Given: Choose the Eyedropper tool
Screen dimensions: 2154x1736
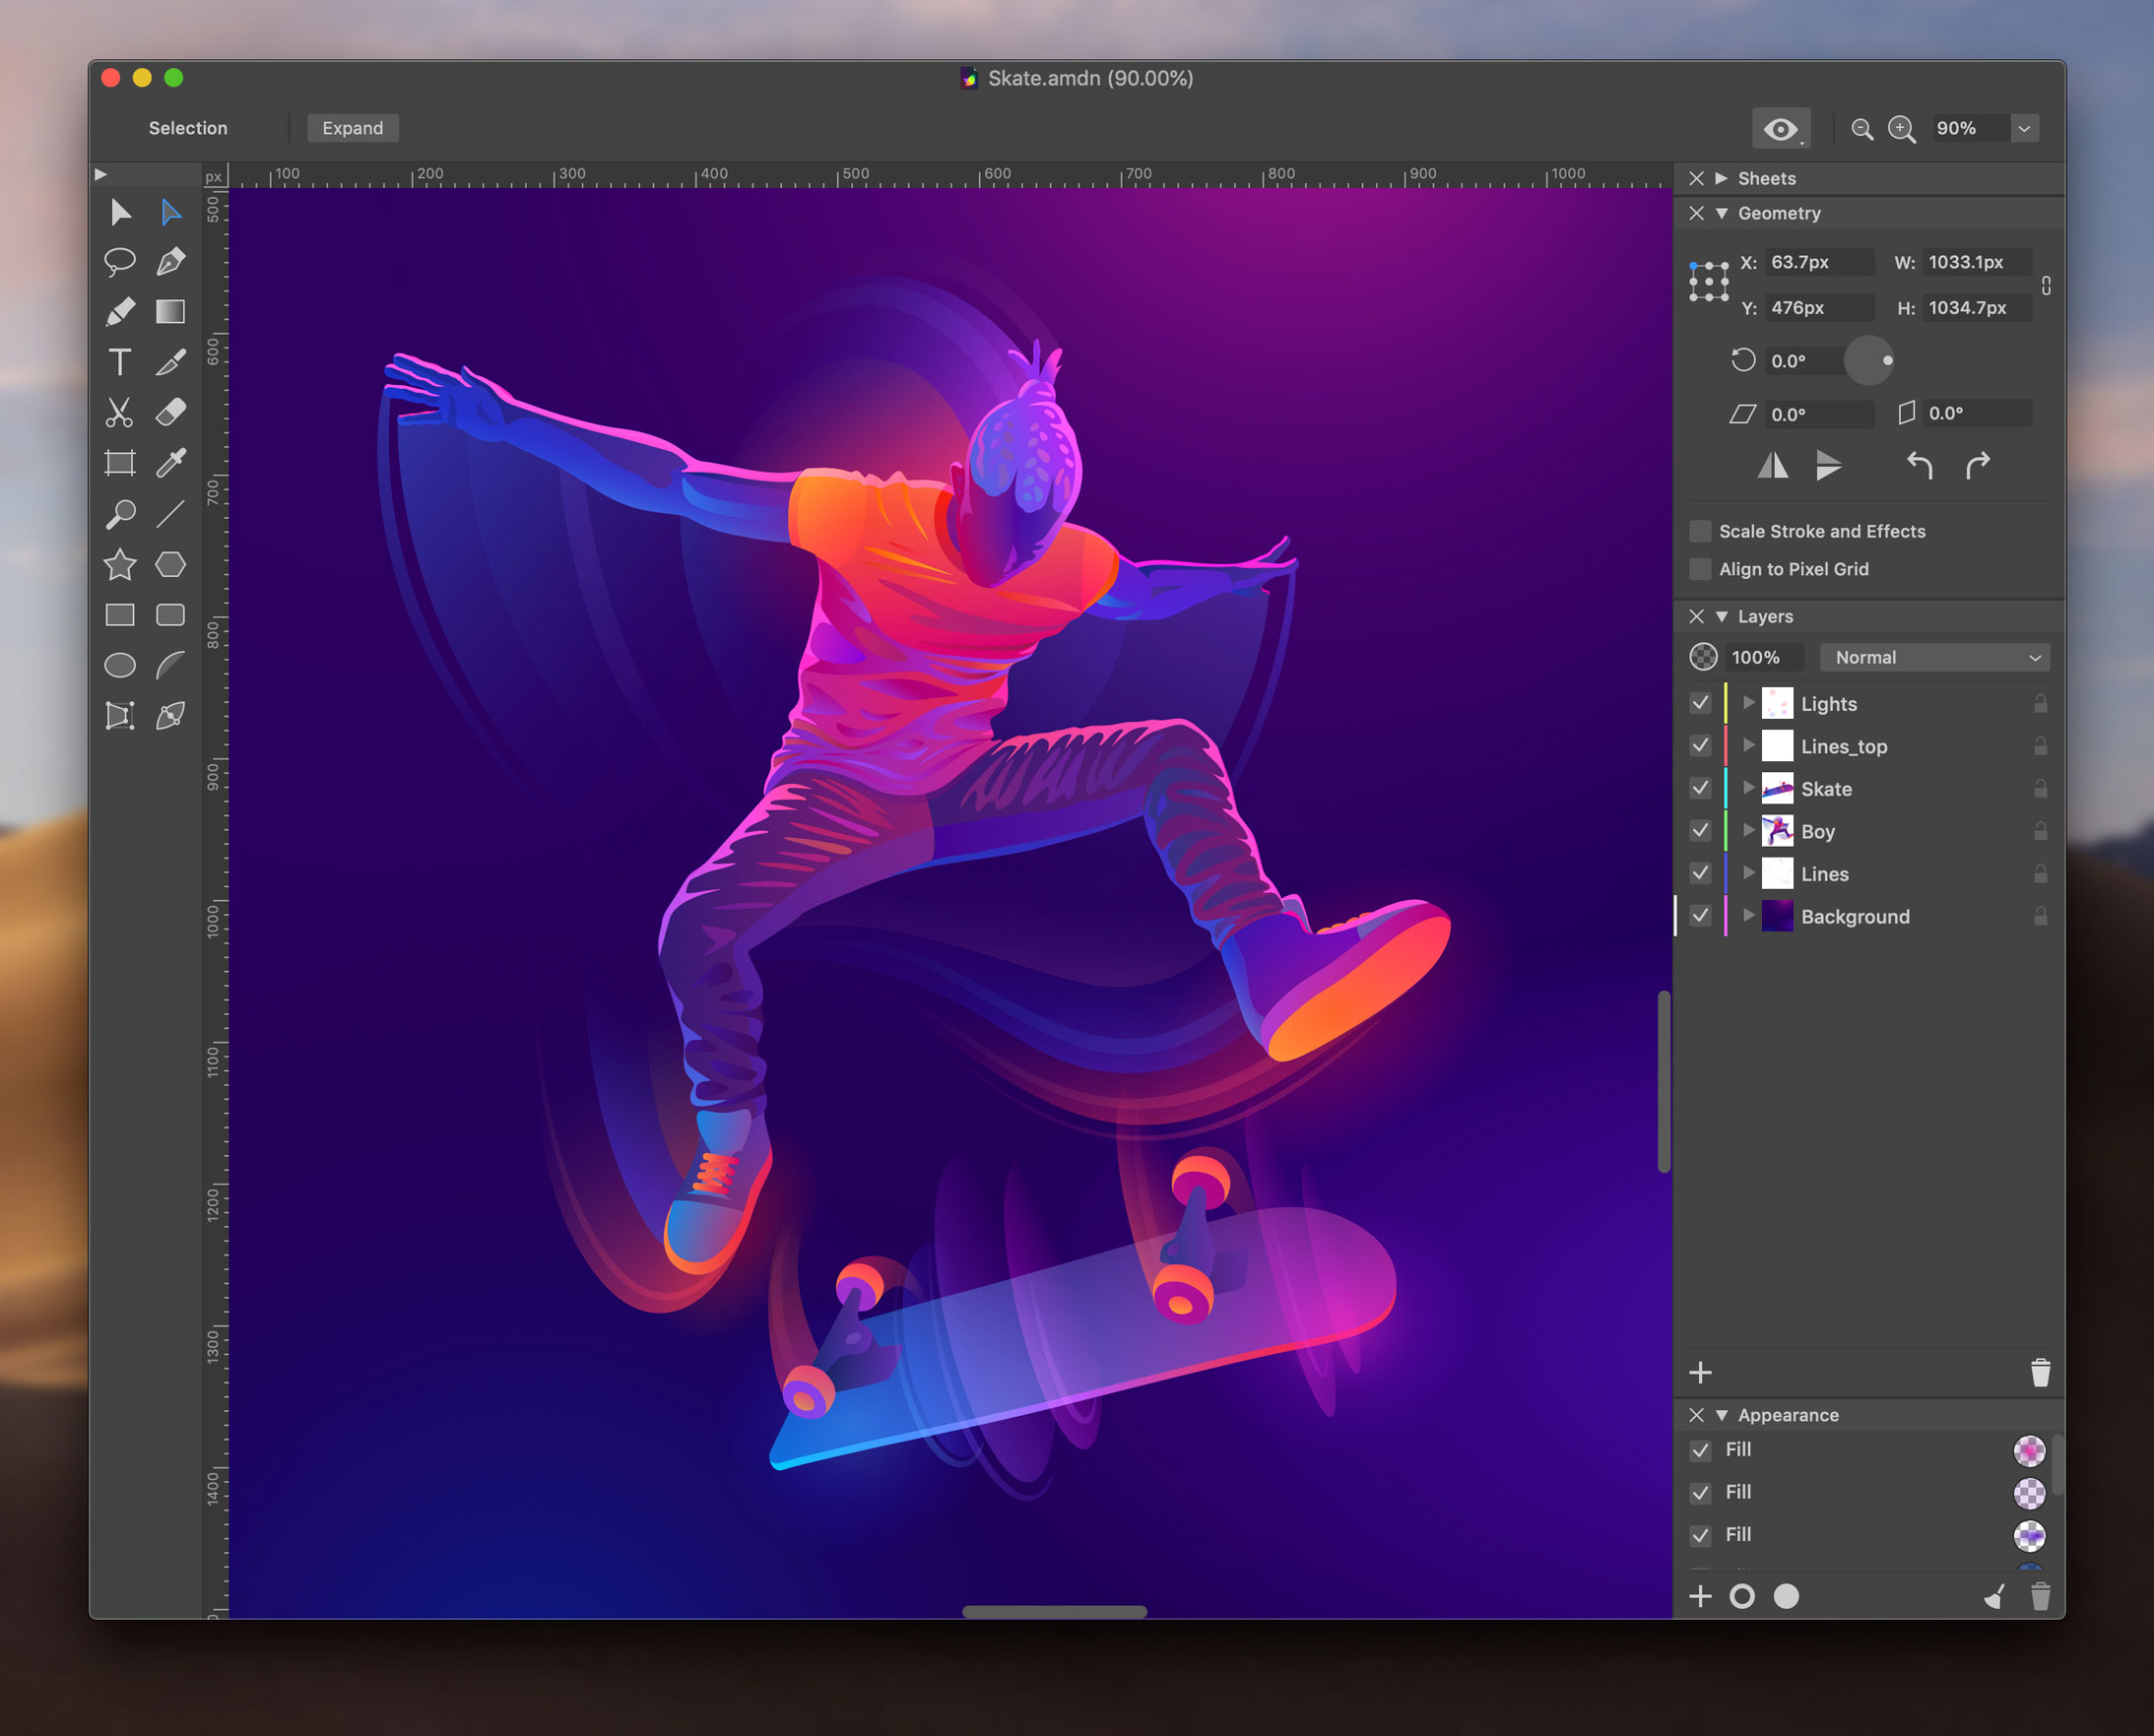Looking at the screenshot, I should click(x=171, y=463).
